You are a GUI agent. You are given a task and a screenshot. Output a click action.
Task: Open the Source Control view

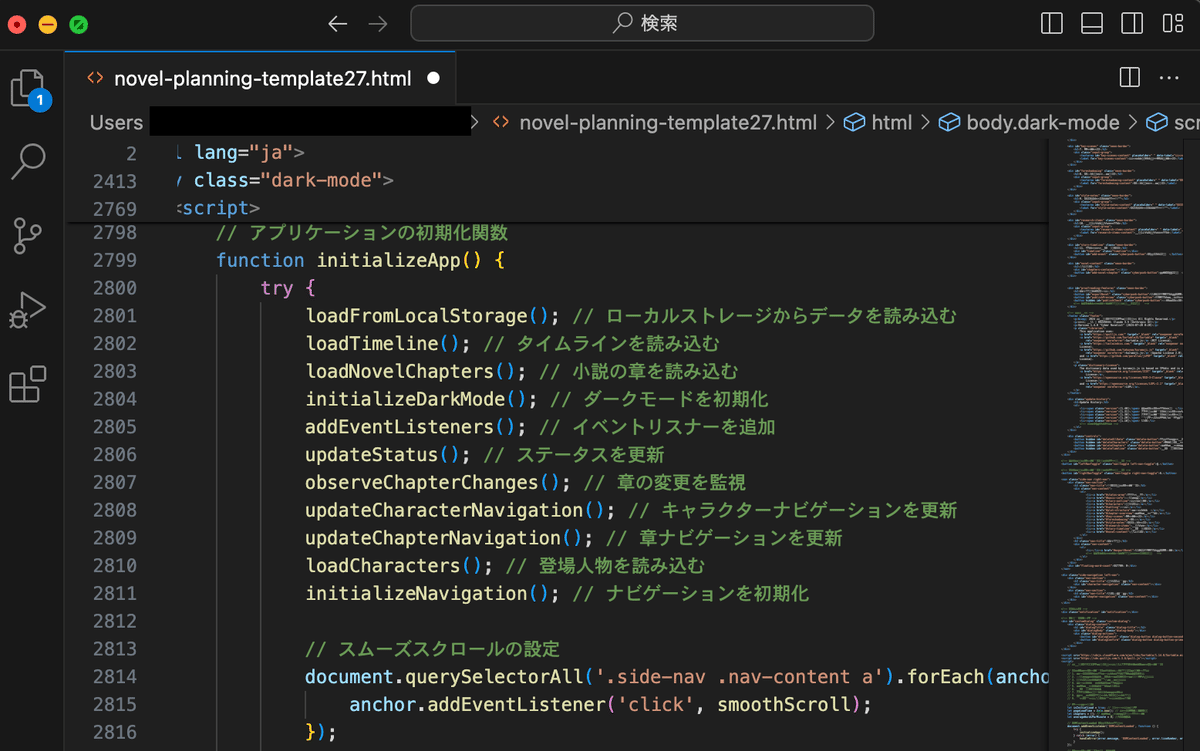point(28,236)
